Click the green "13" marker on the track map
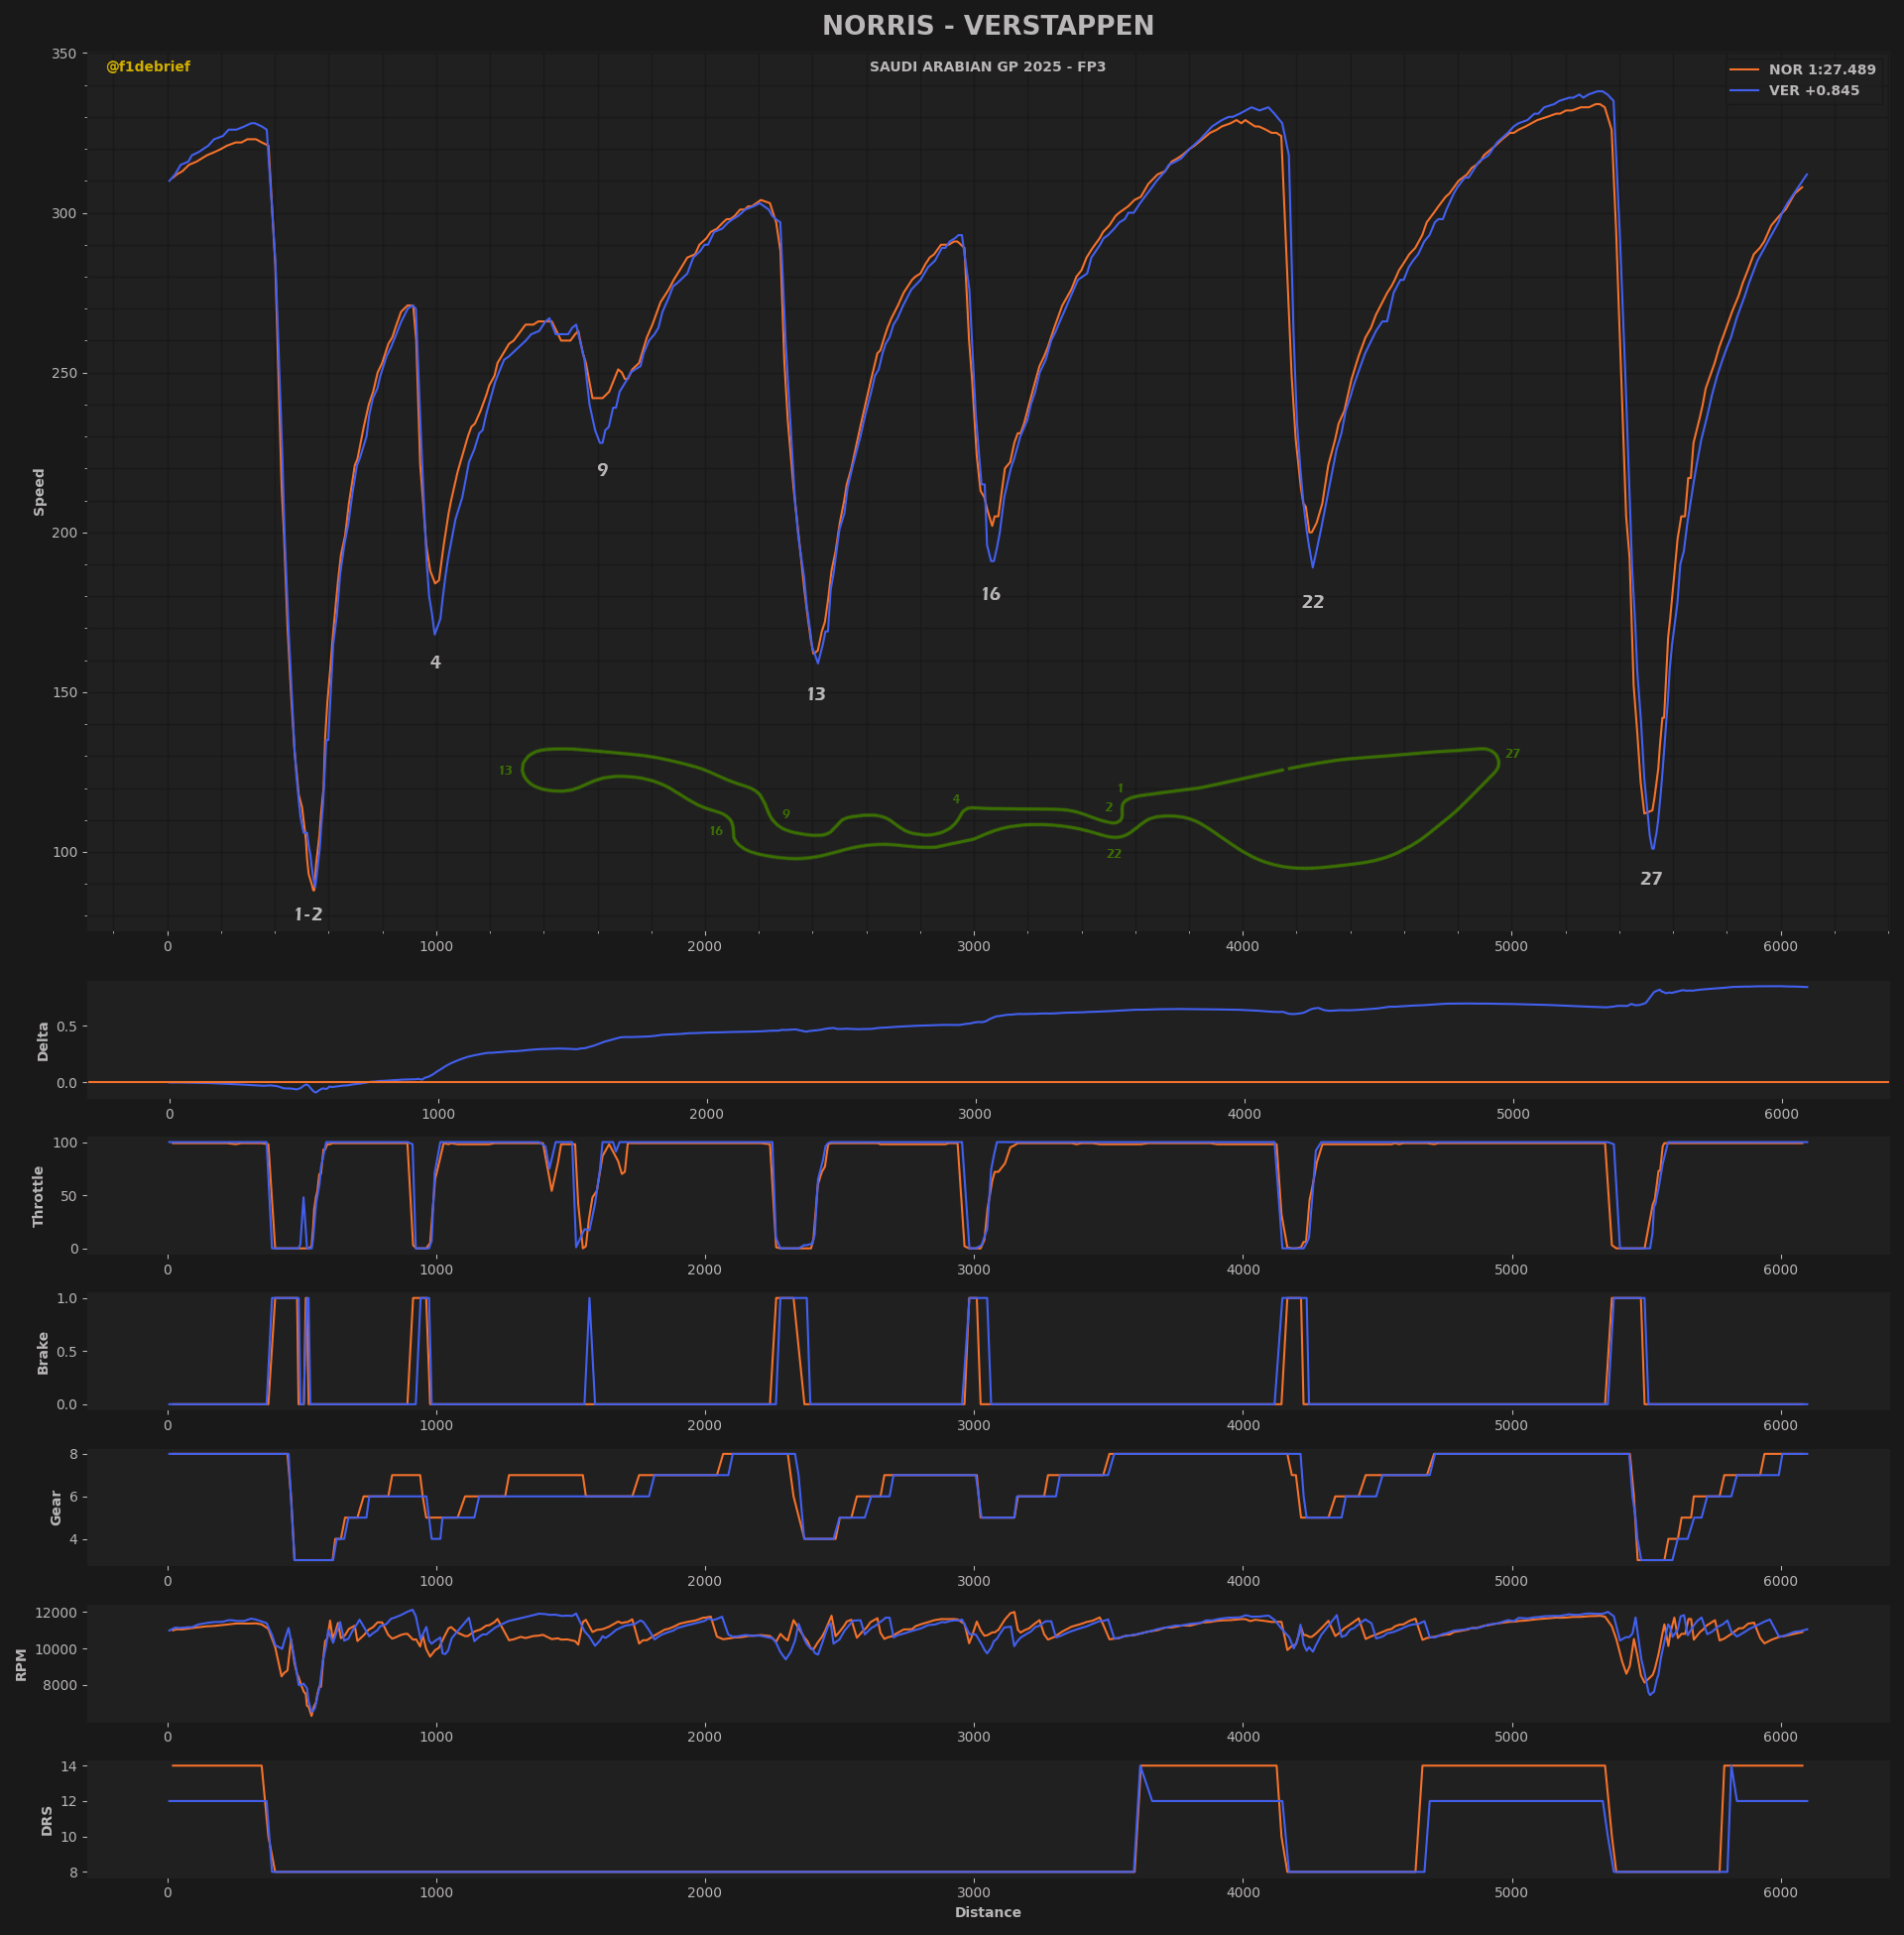1904x1935 pixels. [505, 771]
